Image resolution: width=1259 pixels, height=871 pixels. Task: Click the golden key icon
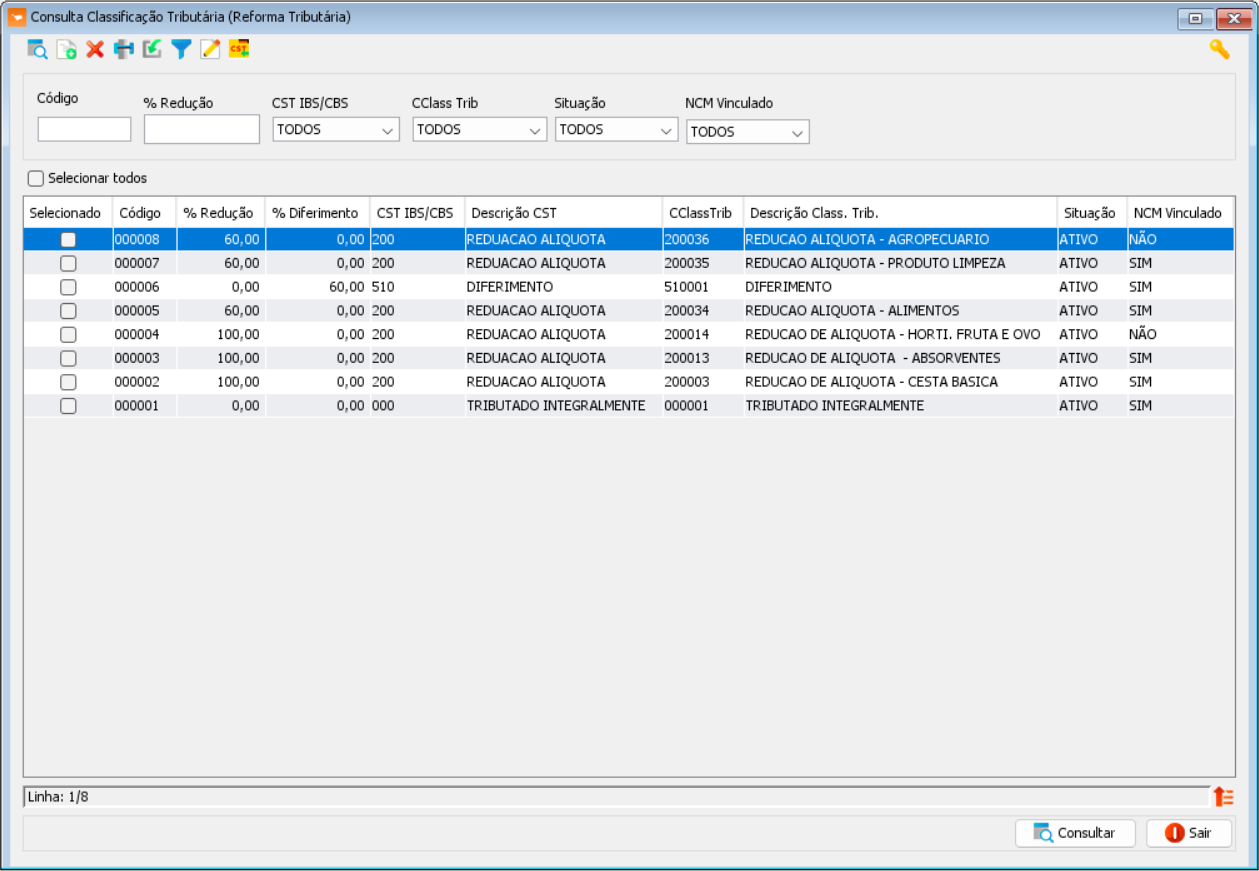(x=1219, y=49)
